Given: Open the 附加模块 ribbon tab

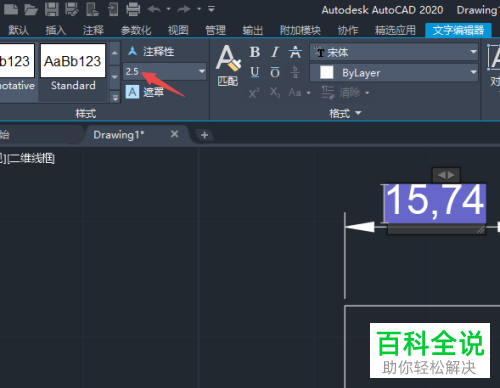Looking at the screenshot, I should [x=300, y=31].
